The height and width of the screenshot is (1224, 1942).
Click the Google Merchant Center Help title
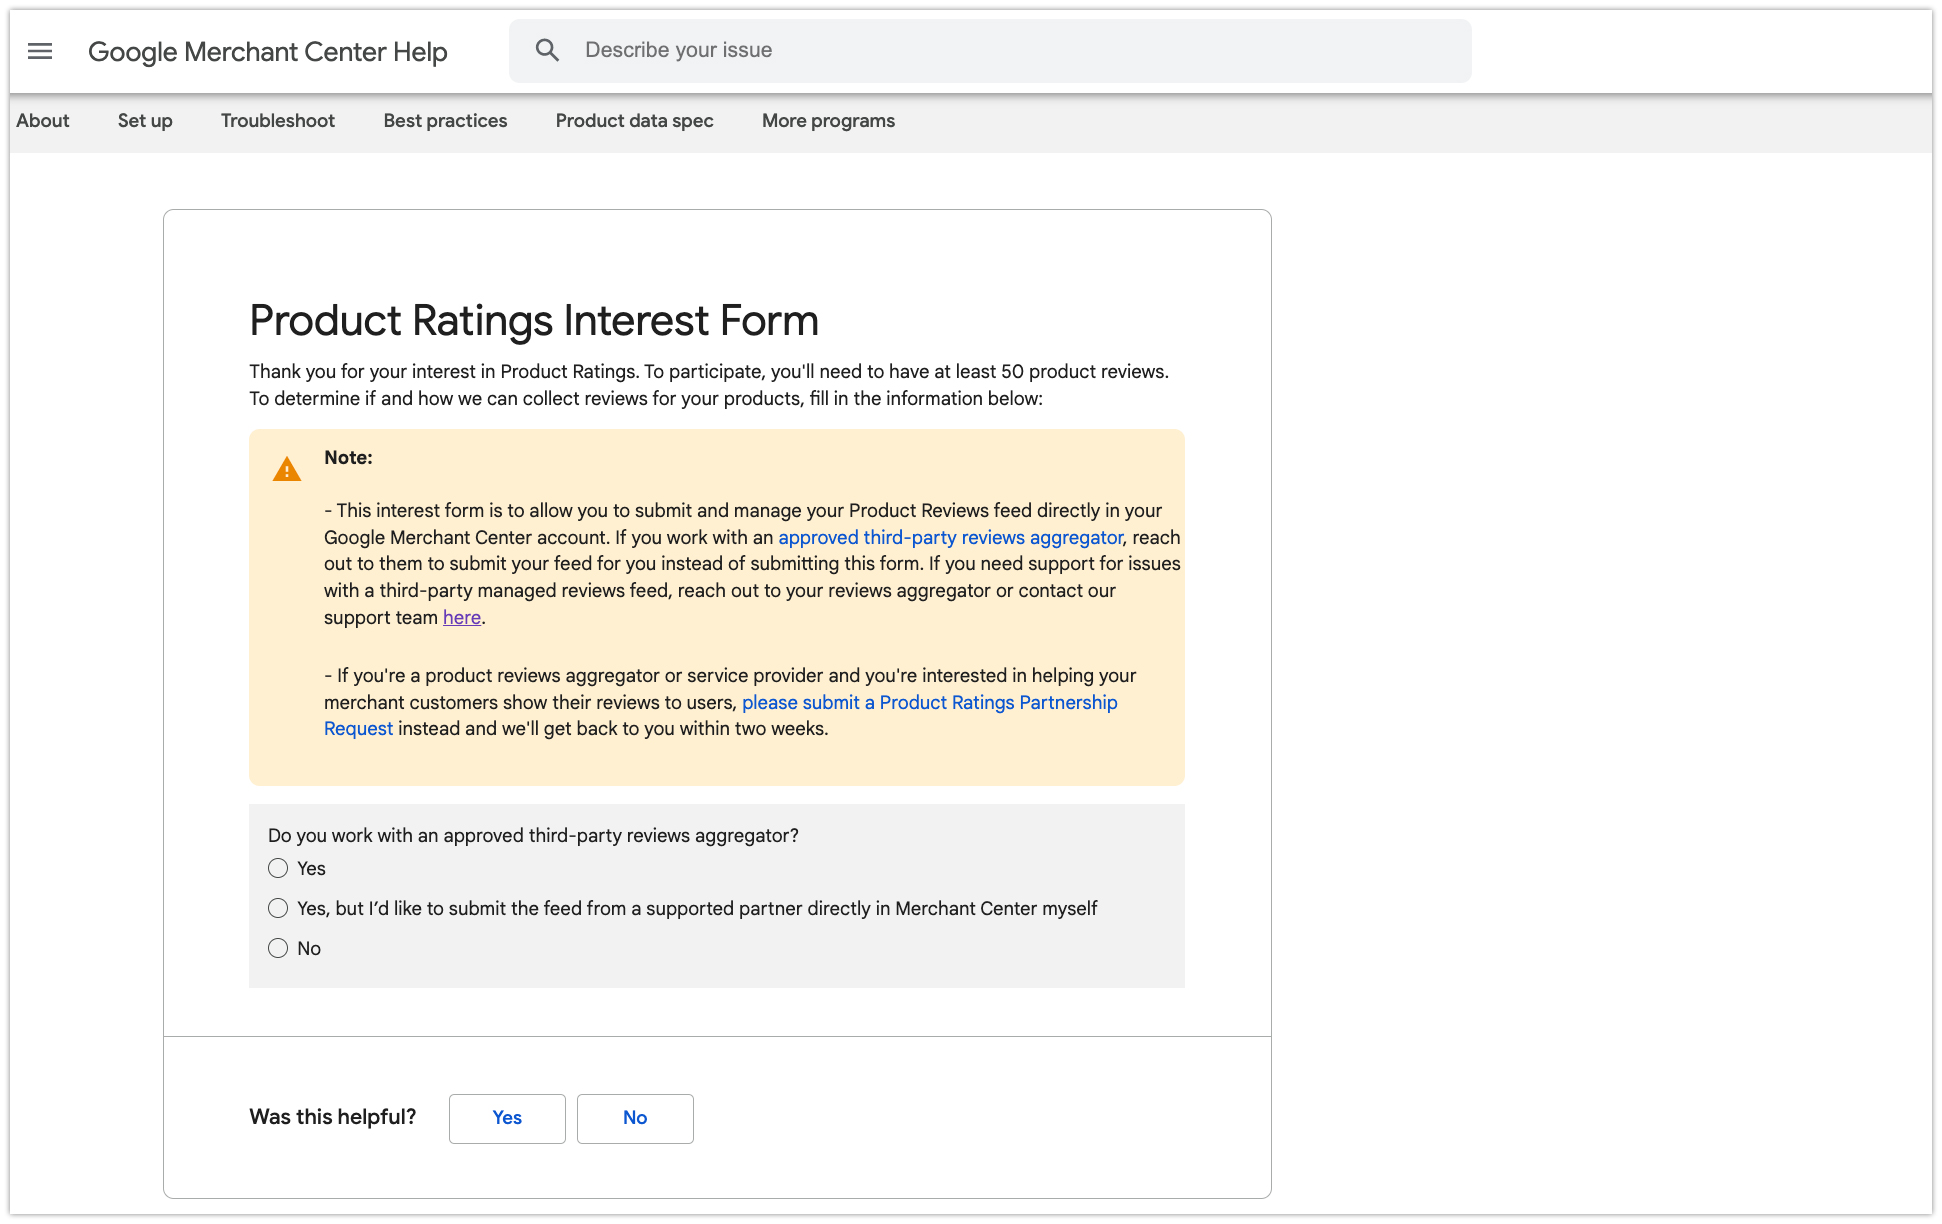click(268, 52)
